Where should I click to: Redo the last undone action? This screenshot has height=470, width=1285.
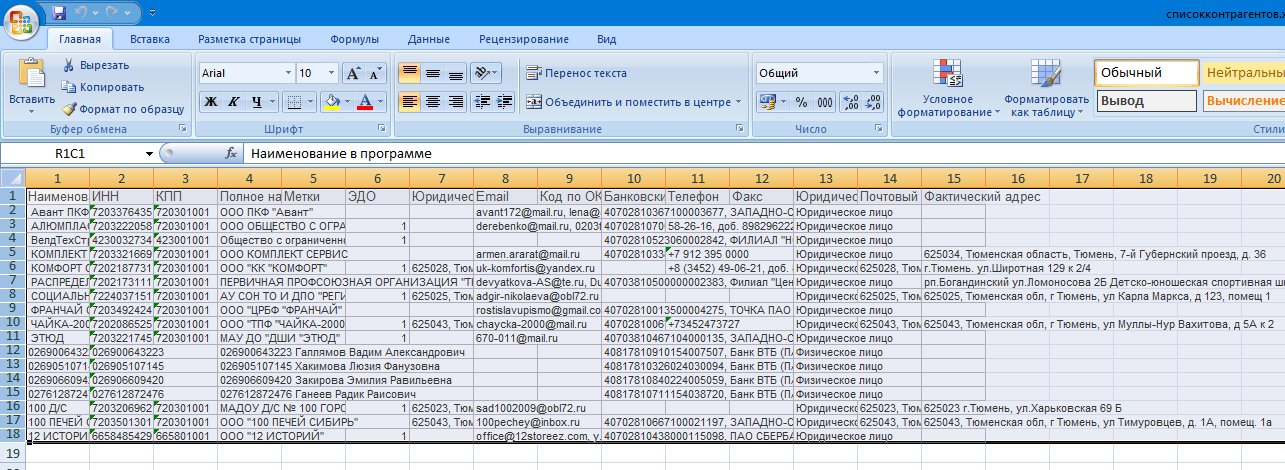click(113, 13)
